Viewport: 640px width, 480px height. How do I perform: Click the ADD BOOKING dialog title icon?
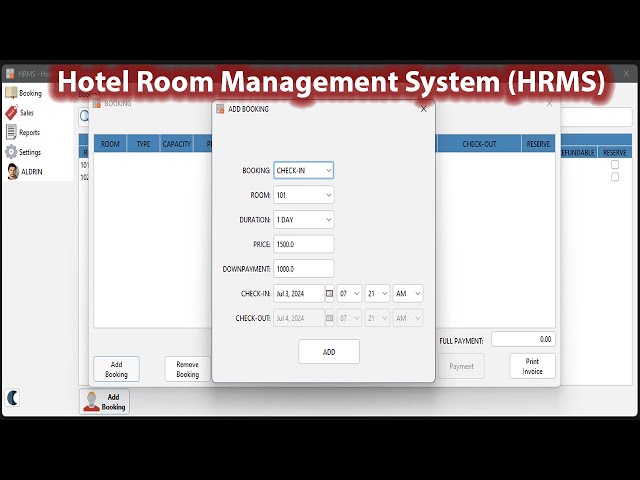pyautogui.click(x=220, y=109)
